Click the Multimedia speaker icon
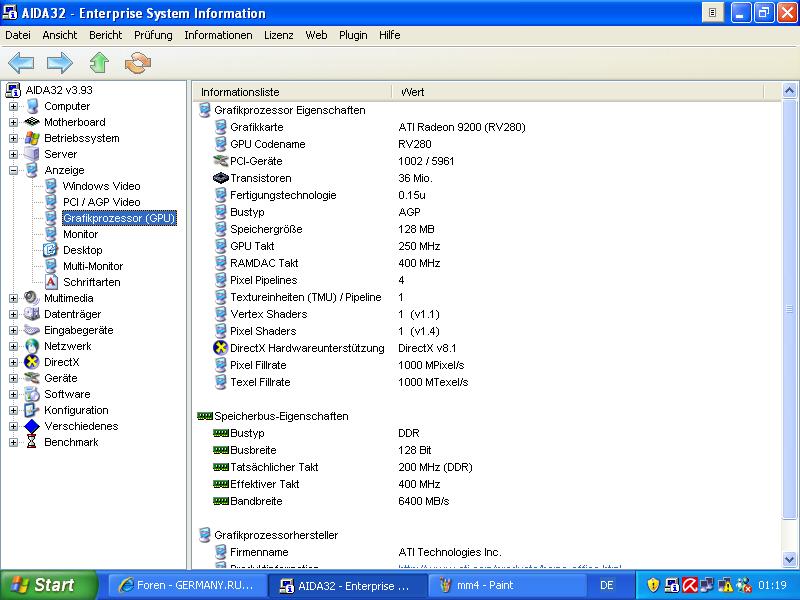Image resolution: width=800 pixels, height=600 pixels. tap(32, 298)
